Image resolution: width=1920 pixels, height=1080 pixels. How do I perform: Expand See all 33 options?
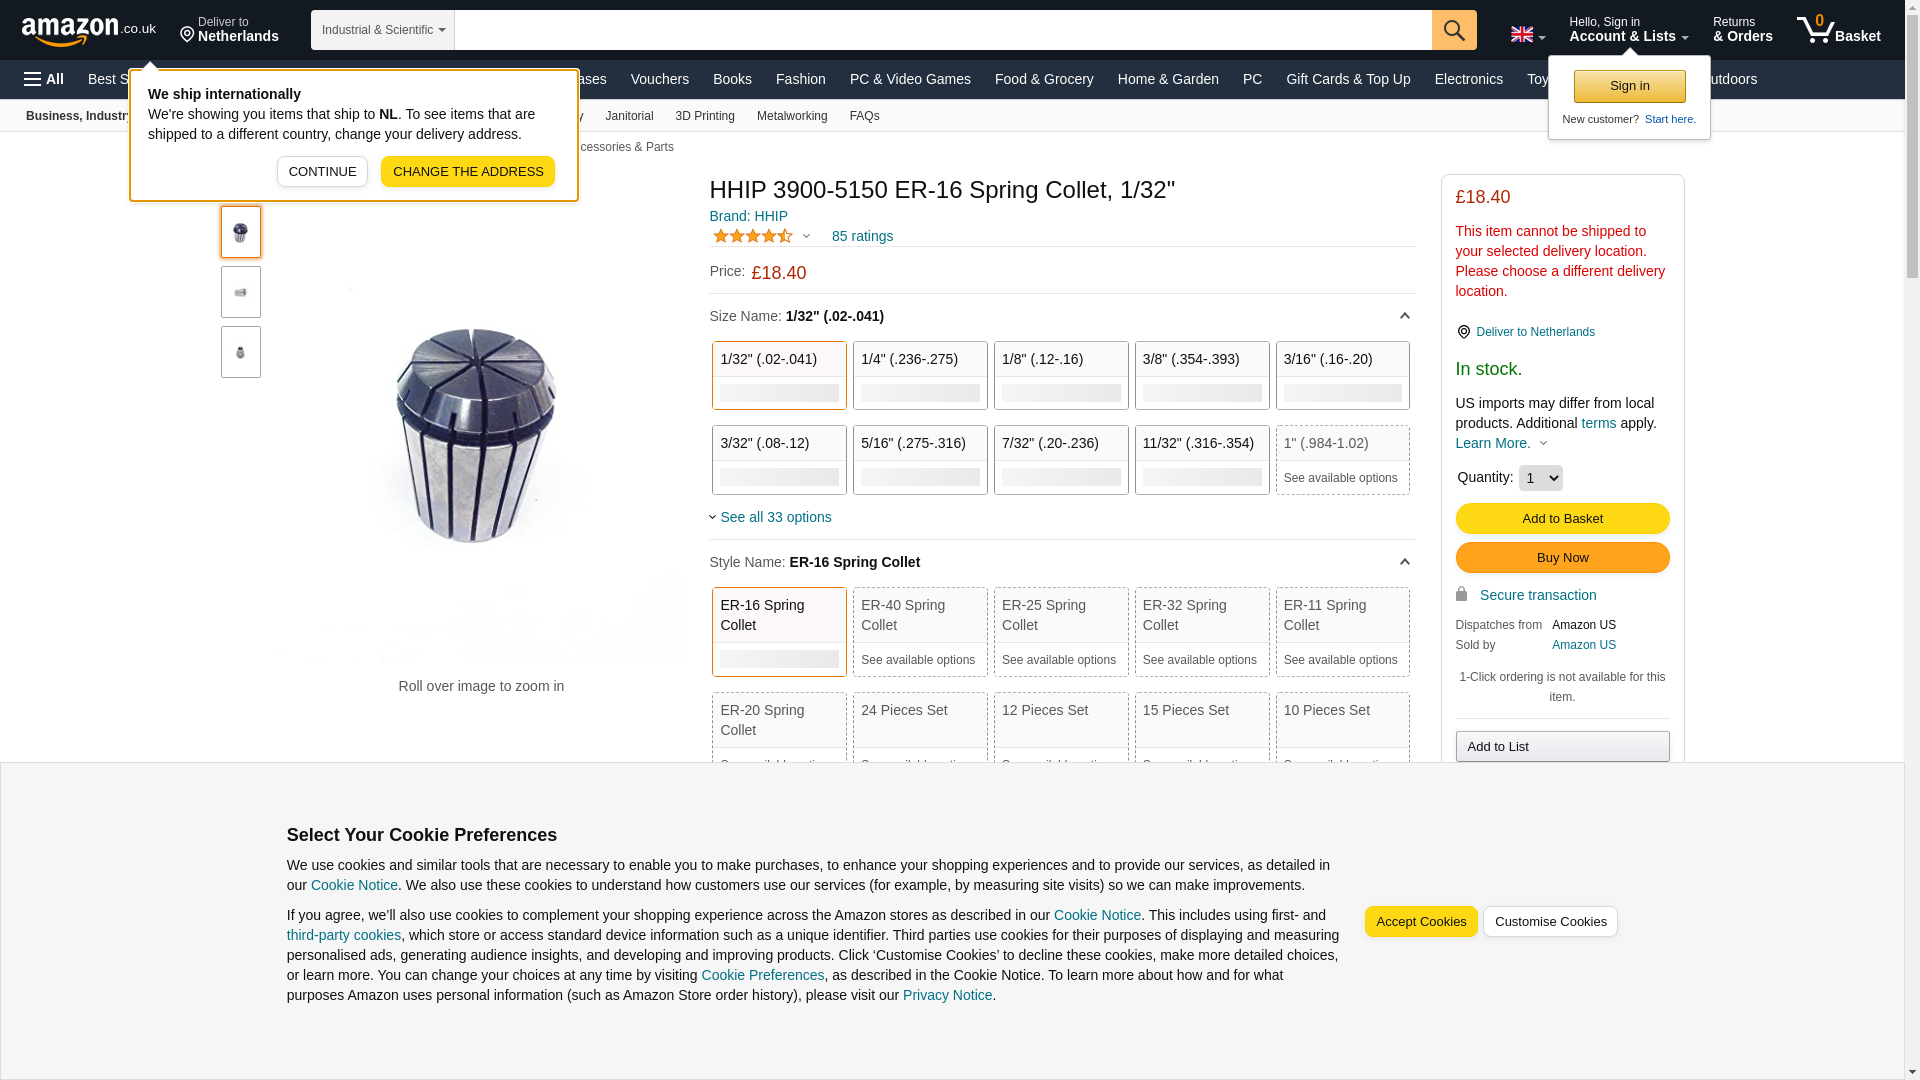[x=775, y=517]
